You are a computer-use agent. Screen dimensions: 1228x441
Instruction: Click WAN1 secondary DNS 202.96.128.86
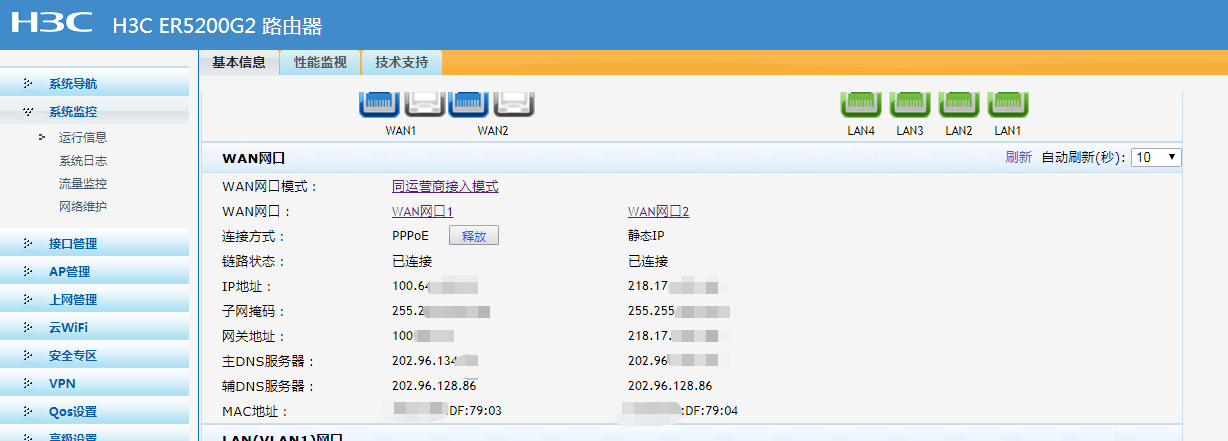click(434, 386)
